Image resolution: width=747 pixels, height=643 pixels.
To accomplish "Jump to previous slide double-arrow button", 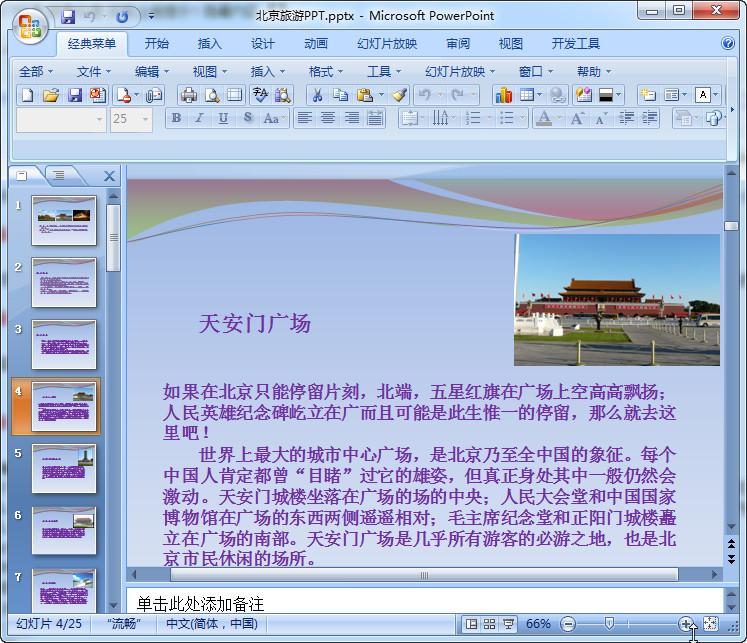I will (731, 543).
